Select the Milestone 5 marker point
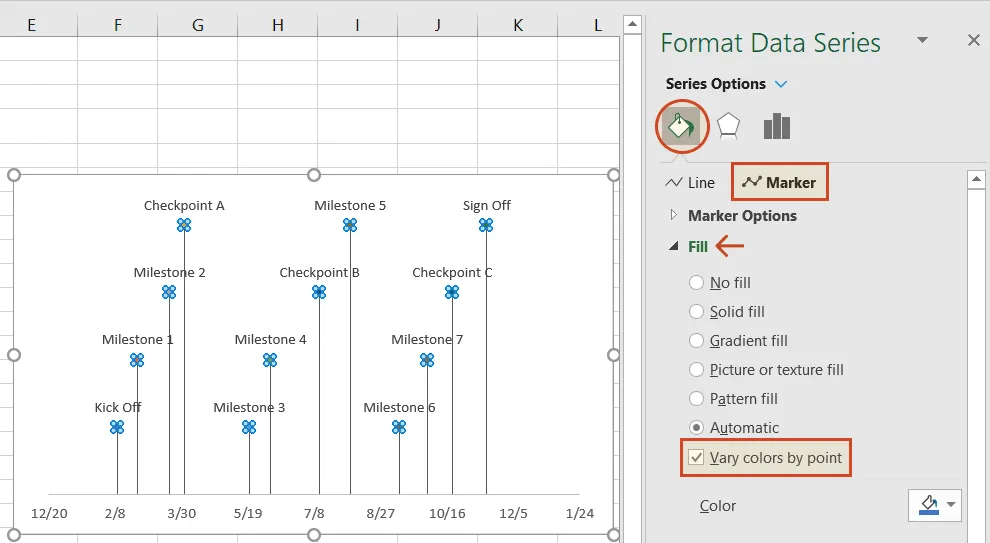 350,225
